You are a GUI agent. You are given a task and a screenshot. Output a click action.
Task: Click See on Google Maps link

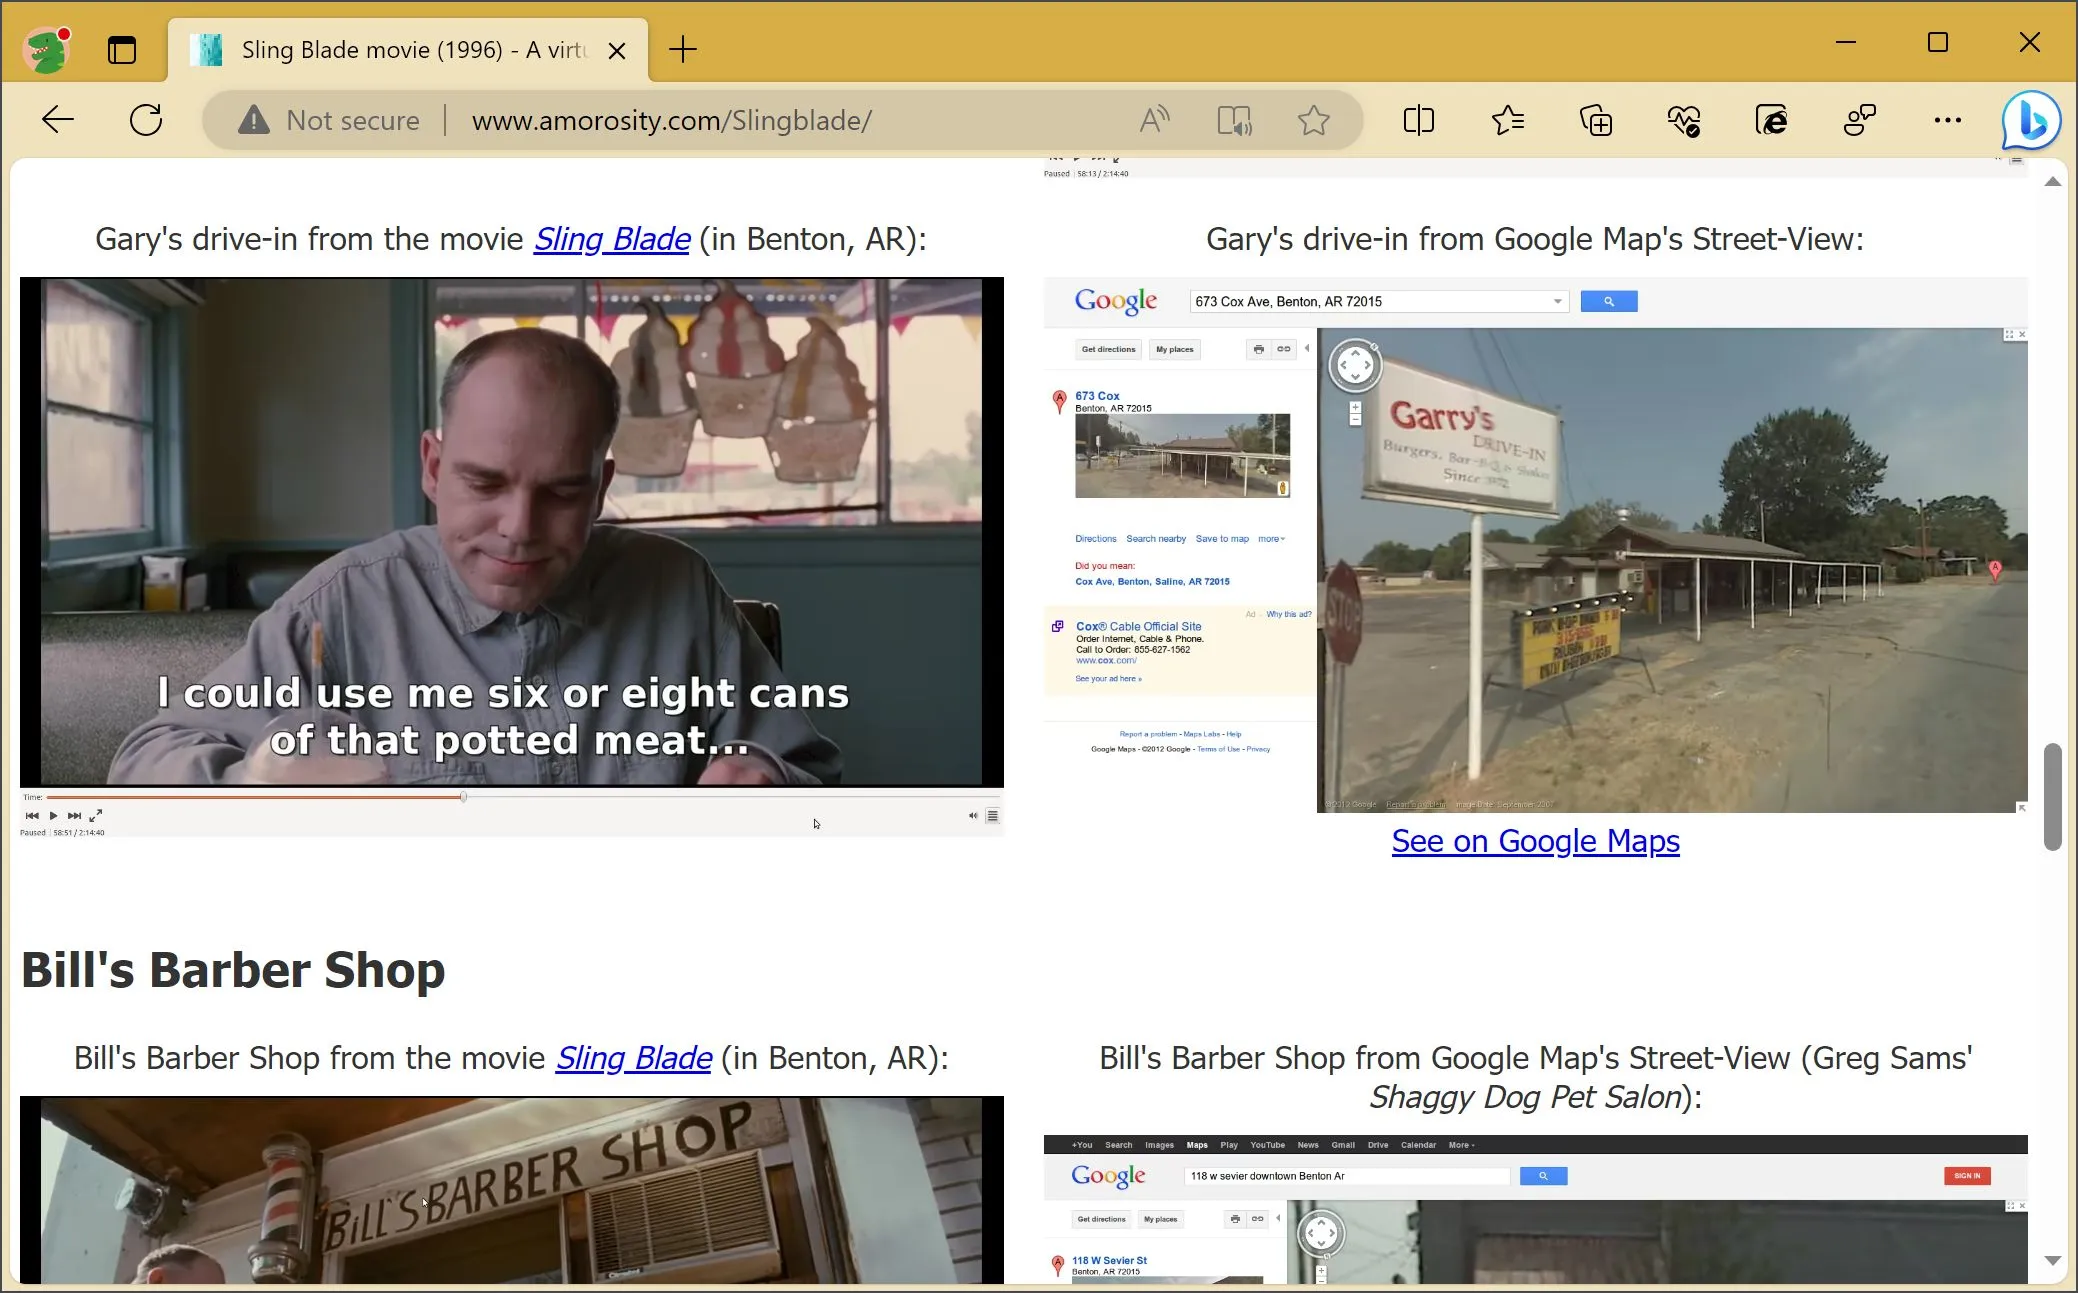pos(1535,841)
